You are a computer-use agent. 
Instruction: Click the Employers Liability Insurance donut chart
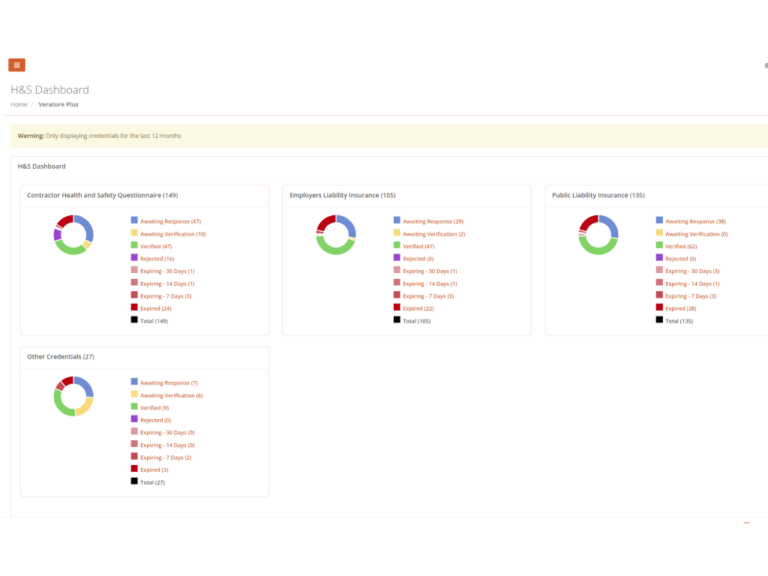click(336, 235)
